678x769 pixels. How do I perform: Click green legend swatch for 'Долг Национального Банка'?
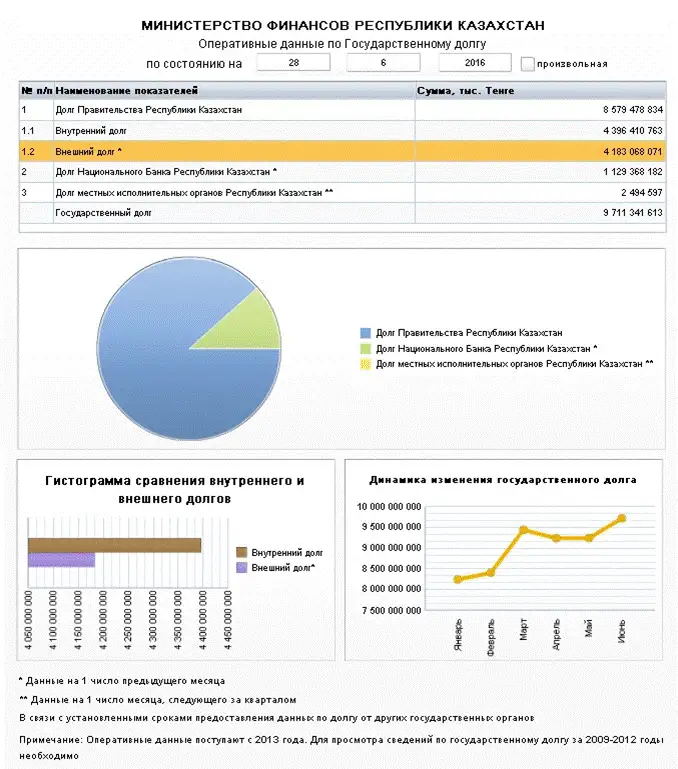coord(365,348)
